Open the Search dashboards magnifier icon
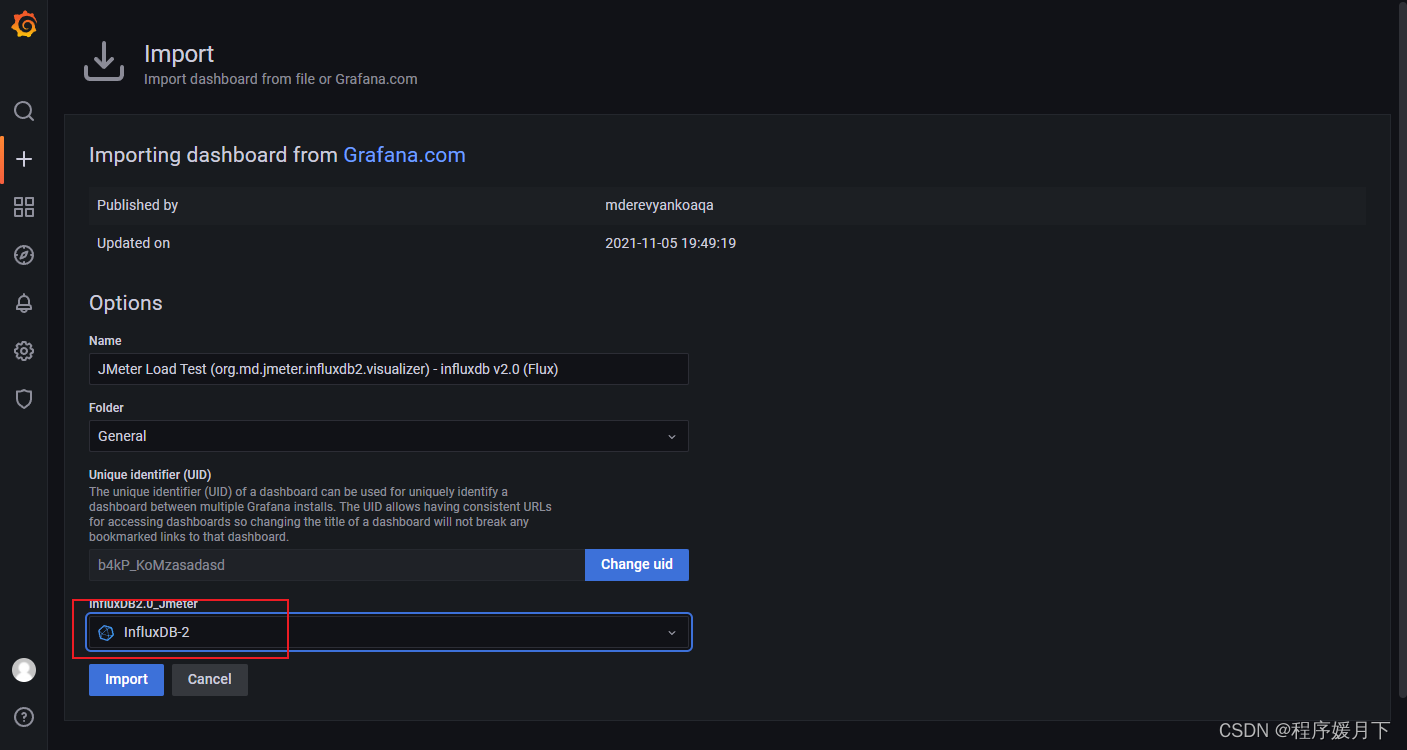 (x=24, y=111)
